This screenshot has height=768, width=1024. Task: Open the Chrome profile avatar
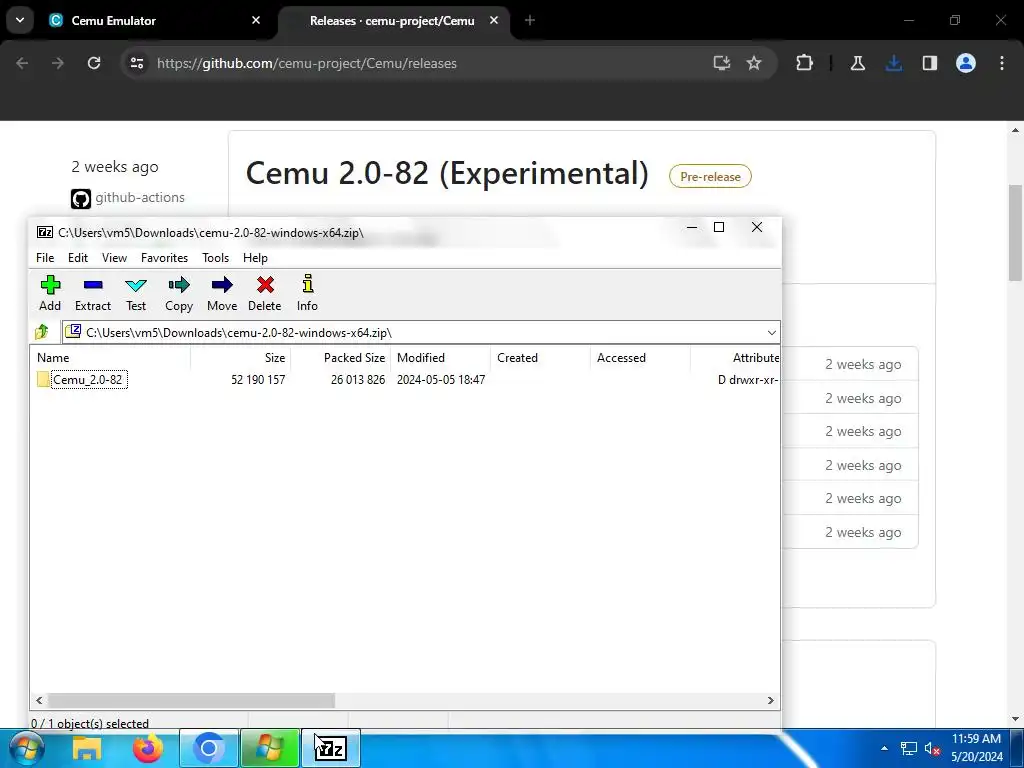tap(966, 63)
